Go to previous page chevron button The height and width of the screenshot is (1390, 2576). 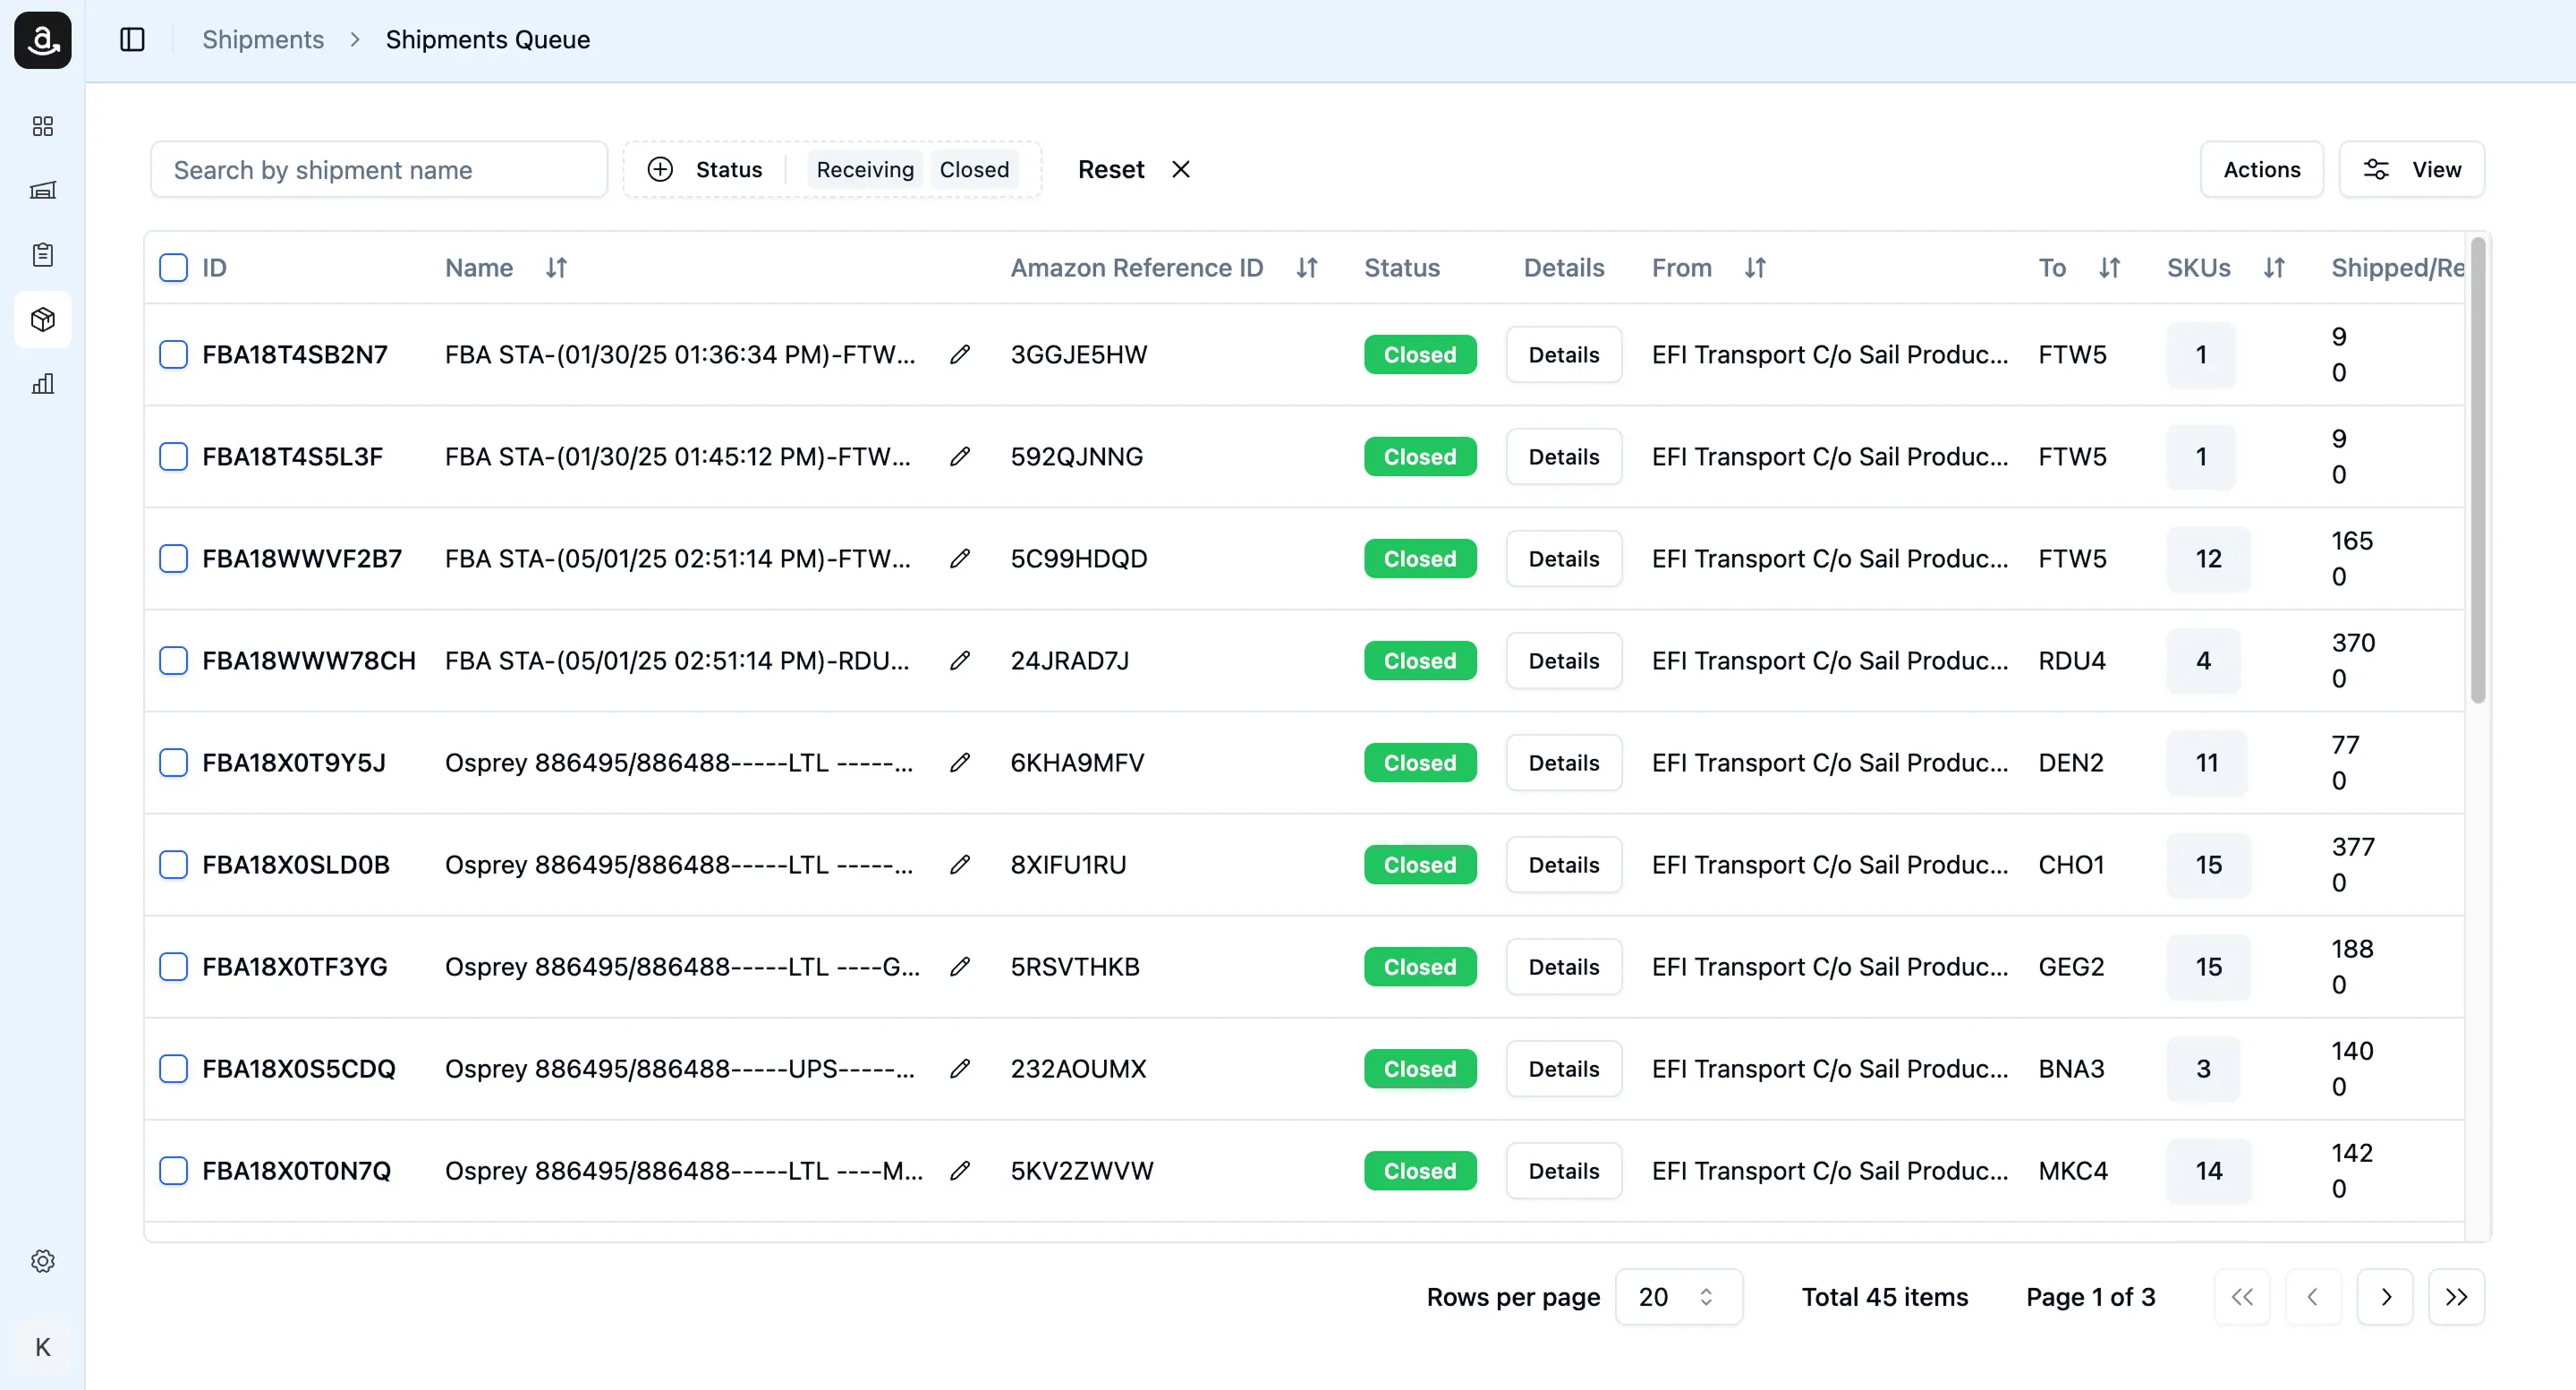pyautogui.click(x=2313, y=1297)
